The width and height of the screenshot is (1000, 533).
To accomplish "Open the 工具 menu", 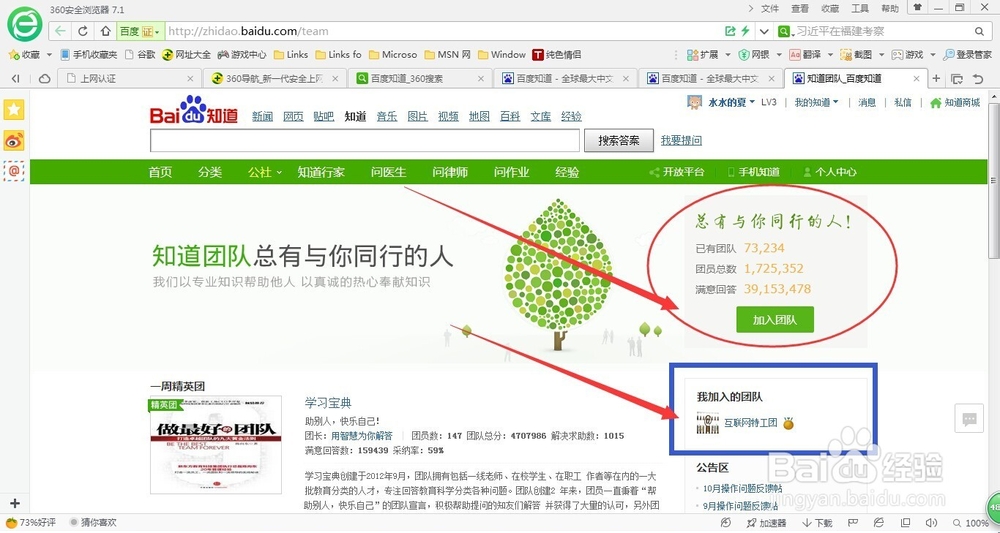I will tap(860, 8).
